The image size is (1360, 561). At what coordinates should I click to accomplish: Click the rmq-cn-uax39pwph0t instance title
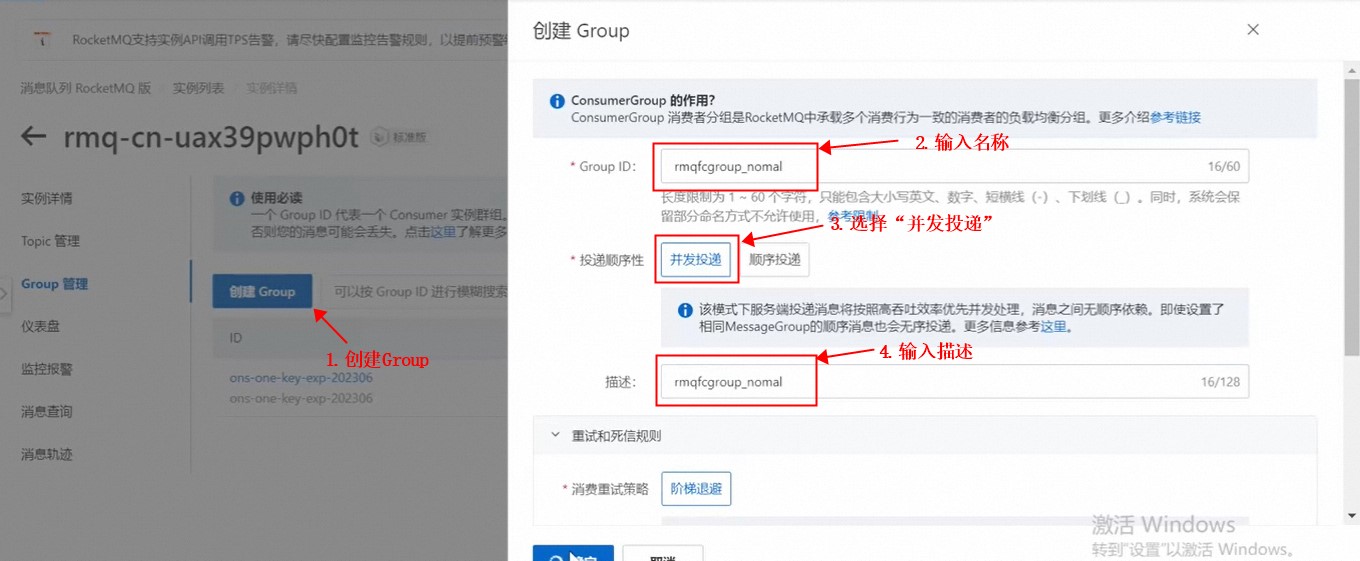coord(211,137)
